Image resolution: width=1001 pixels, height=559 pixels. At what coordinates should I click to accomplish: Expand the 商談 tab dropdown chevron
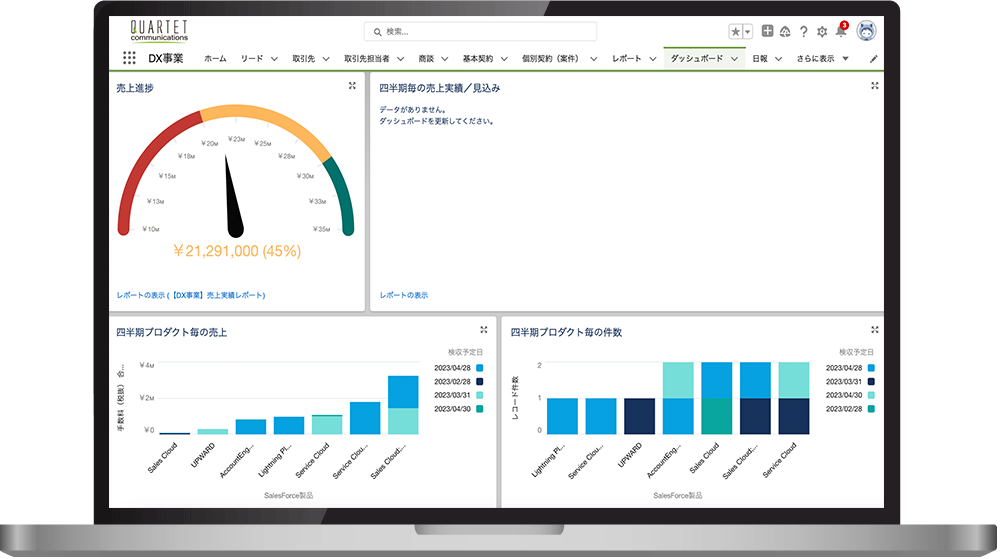click(444, 59)
